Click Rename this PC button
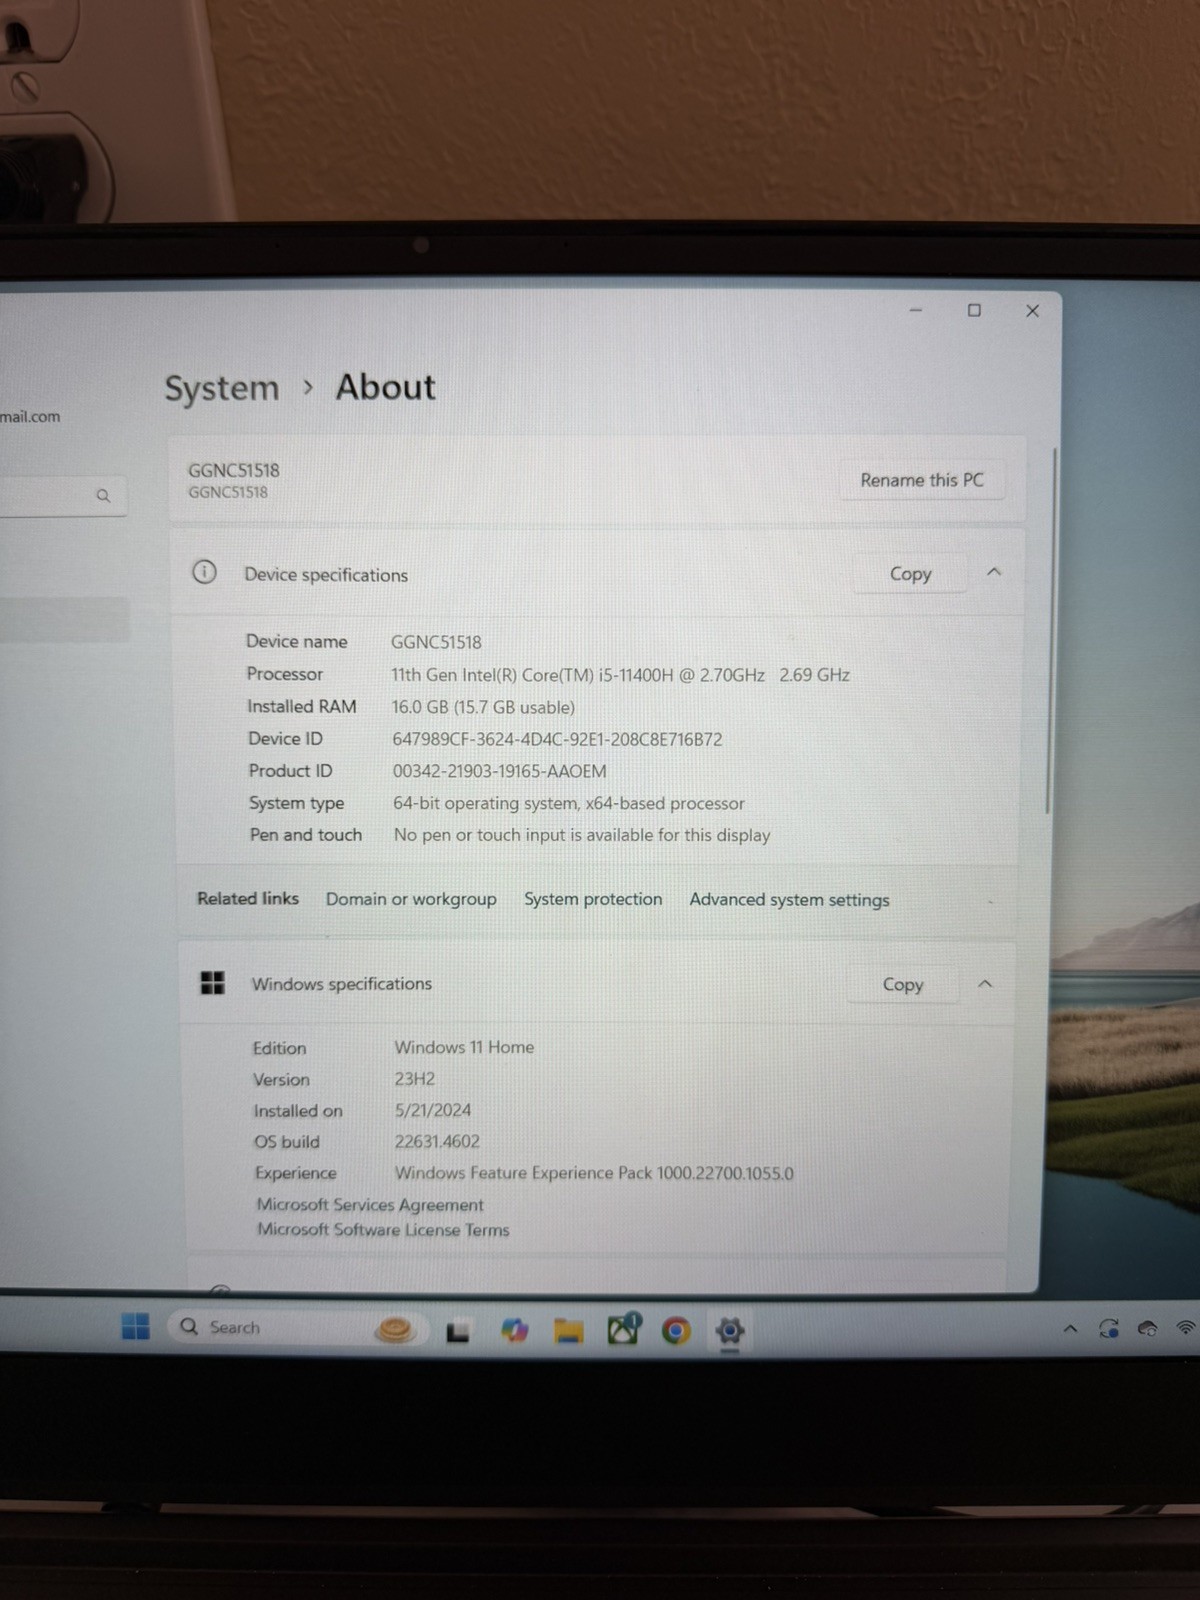 922,480
